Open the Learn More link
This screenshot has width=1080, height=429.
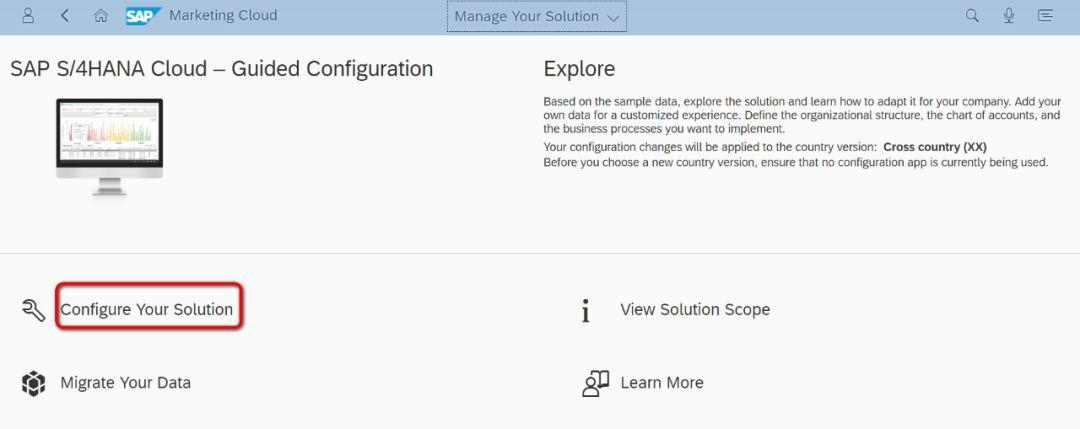click(x=662, y=383)
